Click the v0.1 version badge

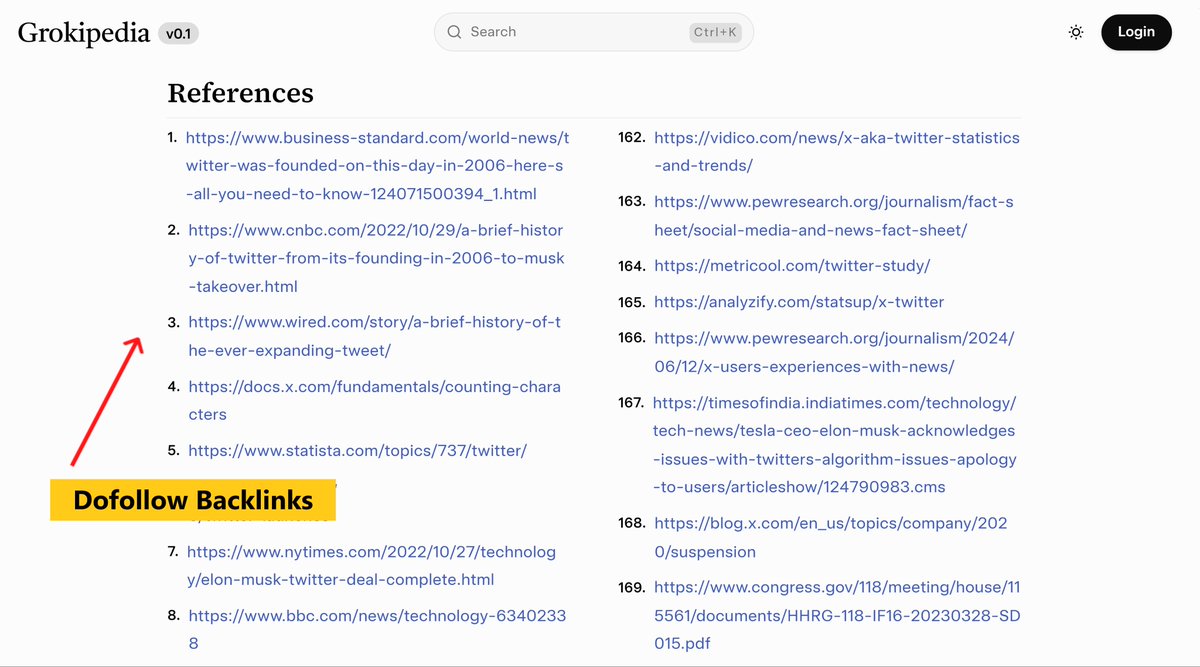[x=180, y=33]
